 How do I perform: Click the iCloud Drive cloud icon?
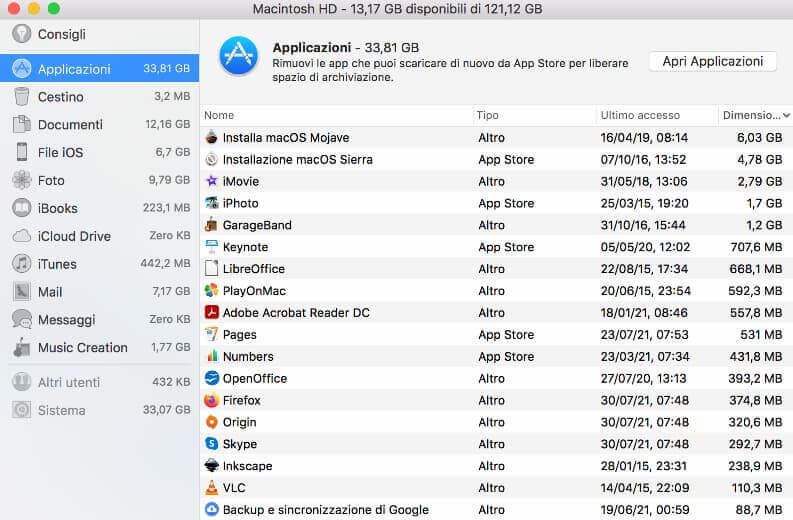pos(21,236)
